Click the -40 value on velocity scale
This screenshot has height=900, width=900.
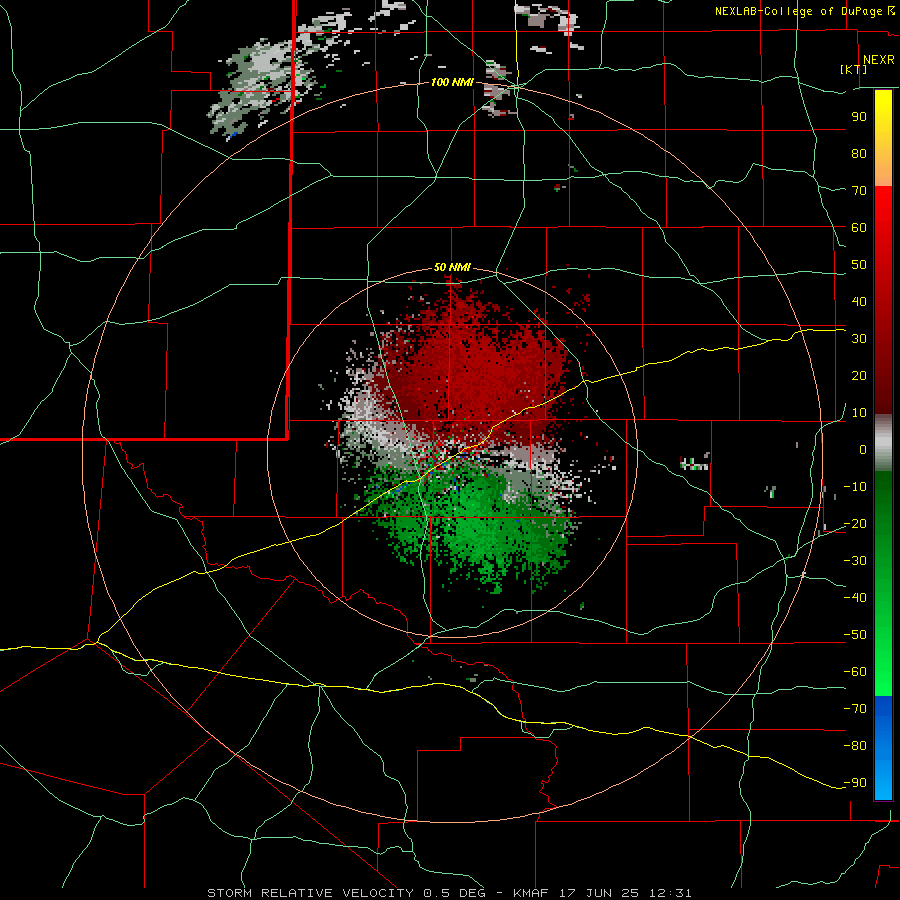click(855, 598)
